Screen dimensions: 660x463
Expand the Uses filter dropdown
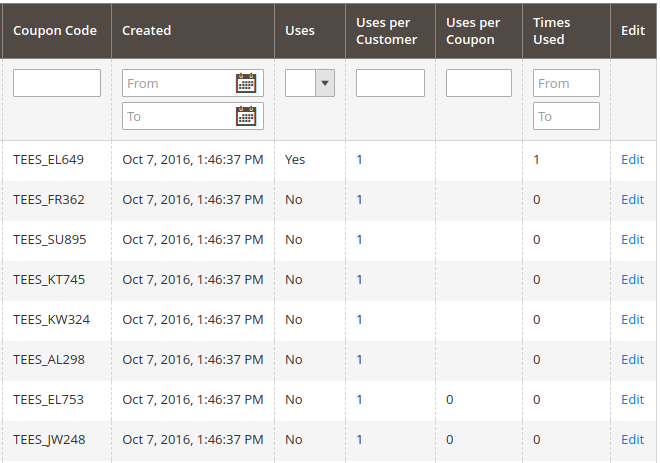310,83
